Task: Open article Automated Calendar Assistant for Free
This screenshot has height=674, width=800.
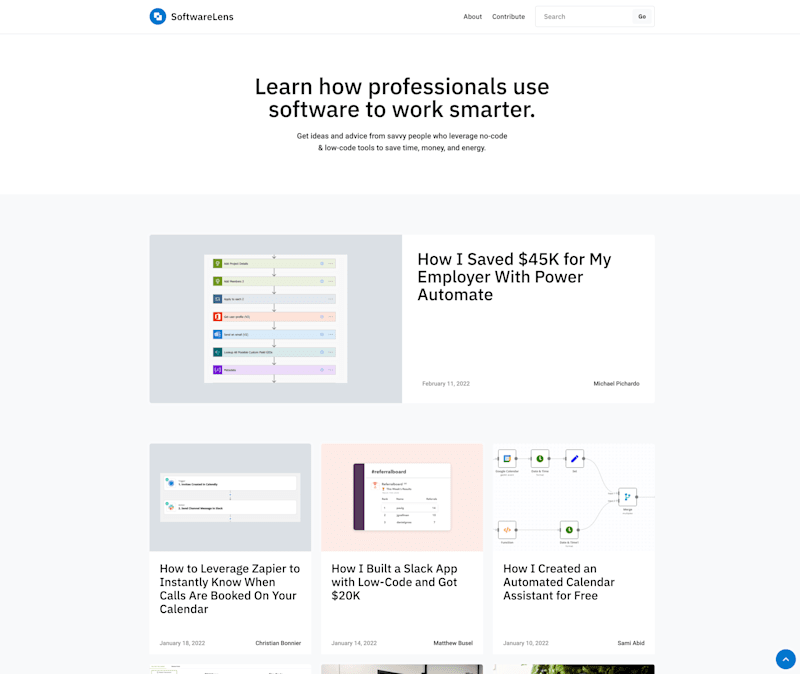Action: click(559, 582)
